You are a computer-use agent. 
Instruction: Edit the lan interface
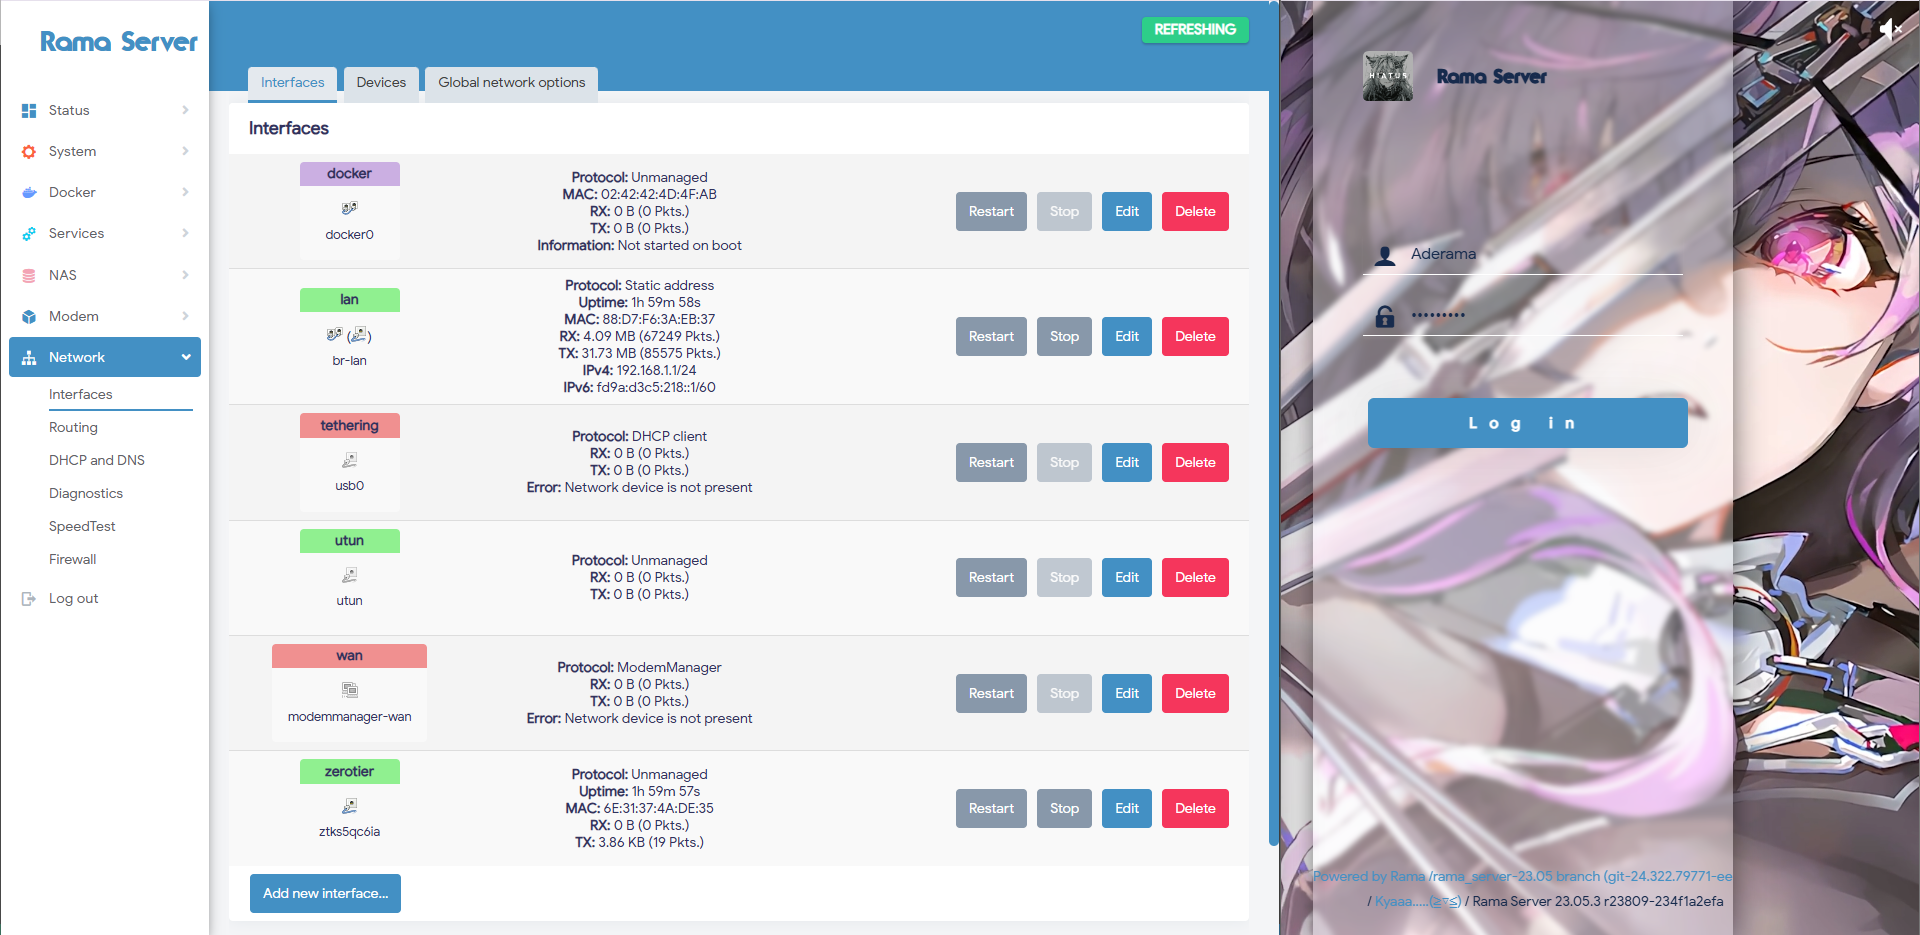1127,336
